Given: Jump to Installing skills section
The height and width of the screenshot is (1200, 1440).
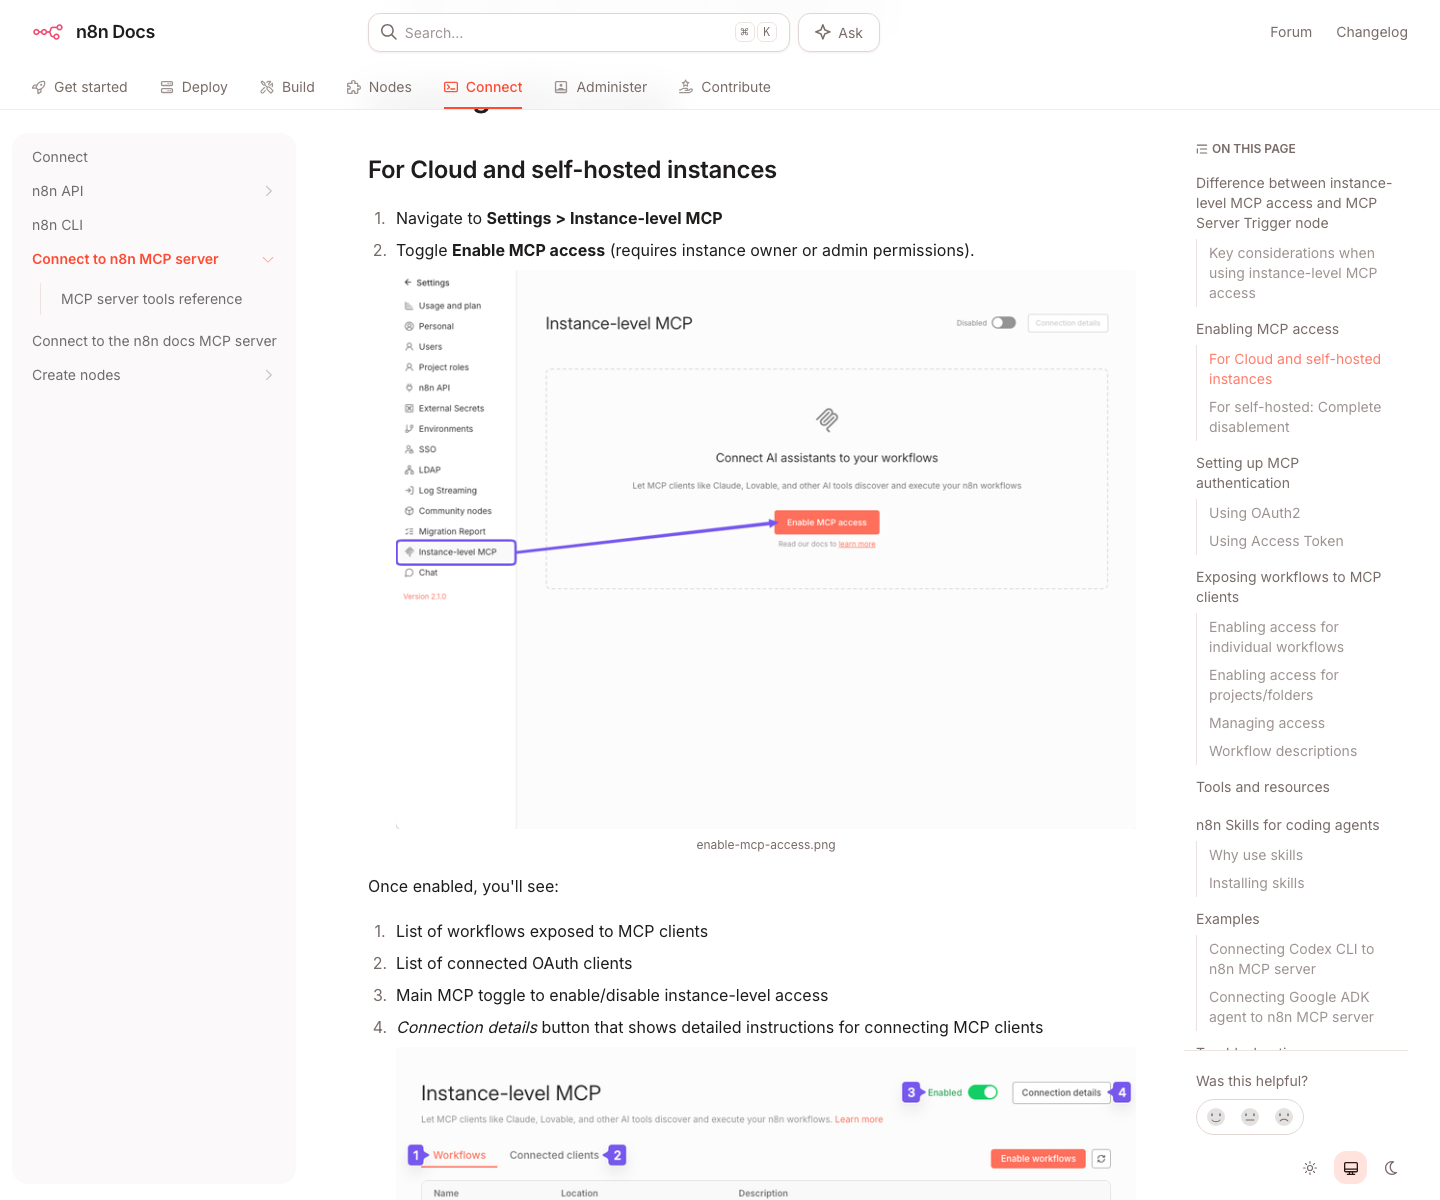Looking at the screenshot, I should [x=1256, y=883].
